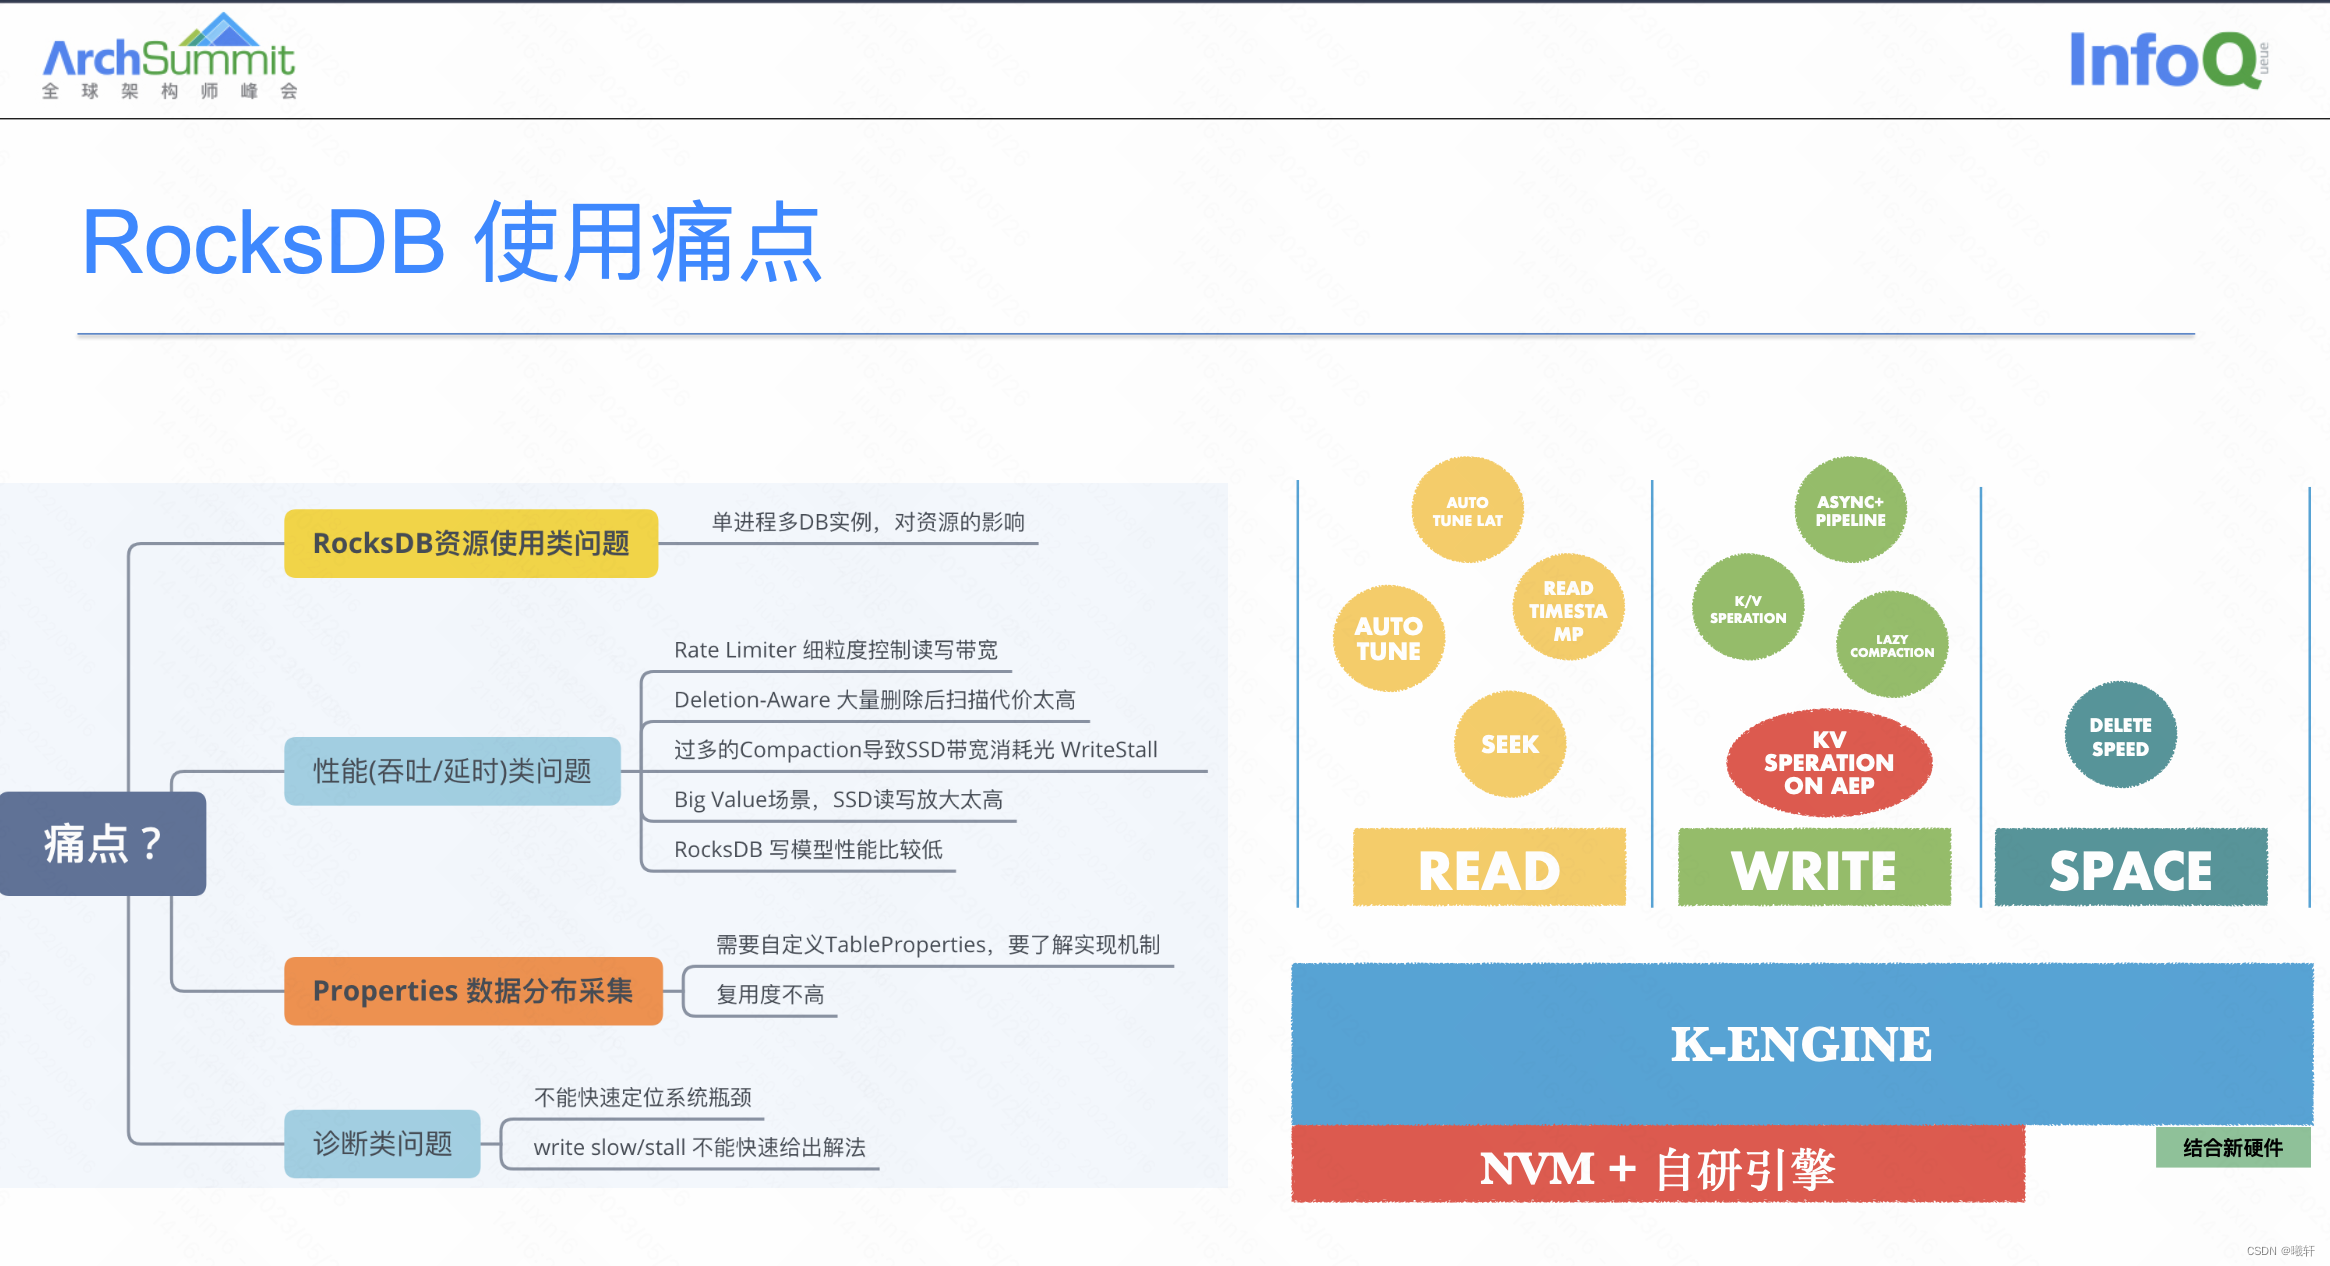Screen dimensions: 2330x1266
Task: Click 需要自定义TableProperties line
Action: (x=938, y=945)
